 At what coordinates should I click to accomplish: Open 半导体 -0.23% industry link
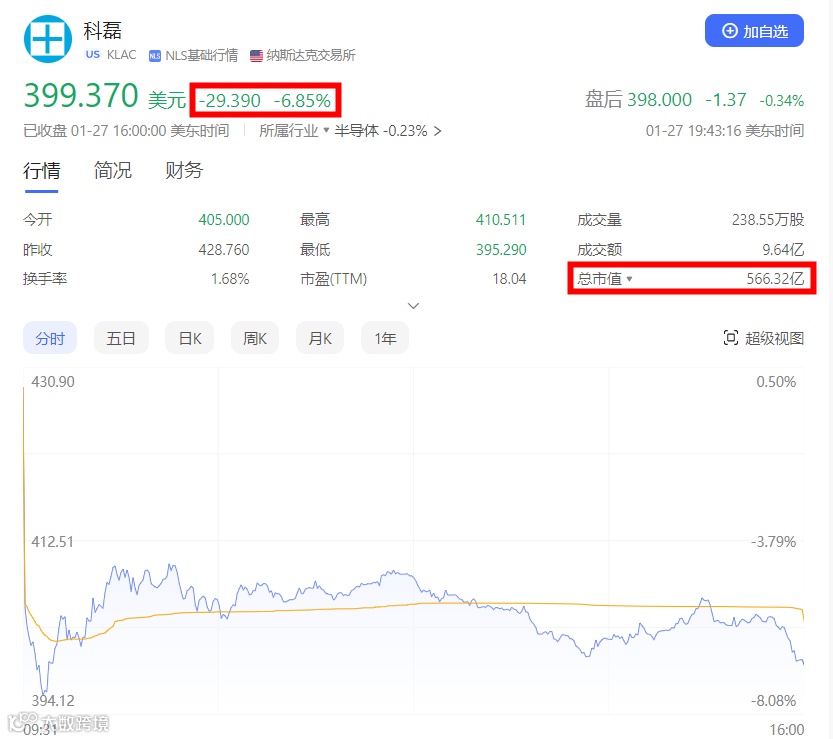pos(387,131)
